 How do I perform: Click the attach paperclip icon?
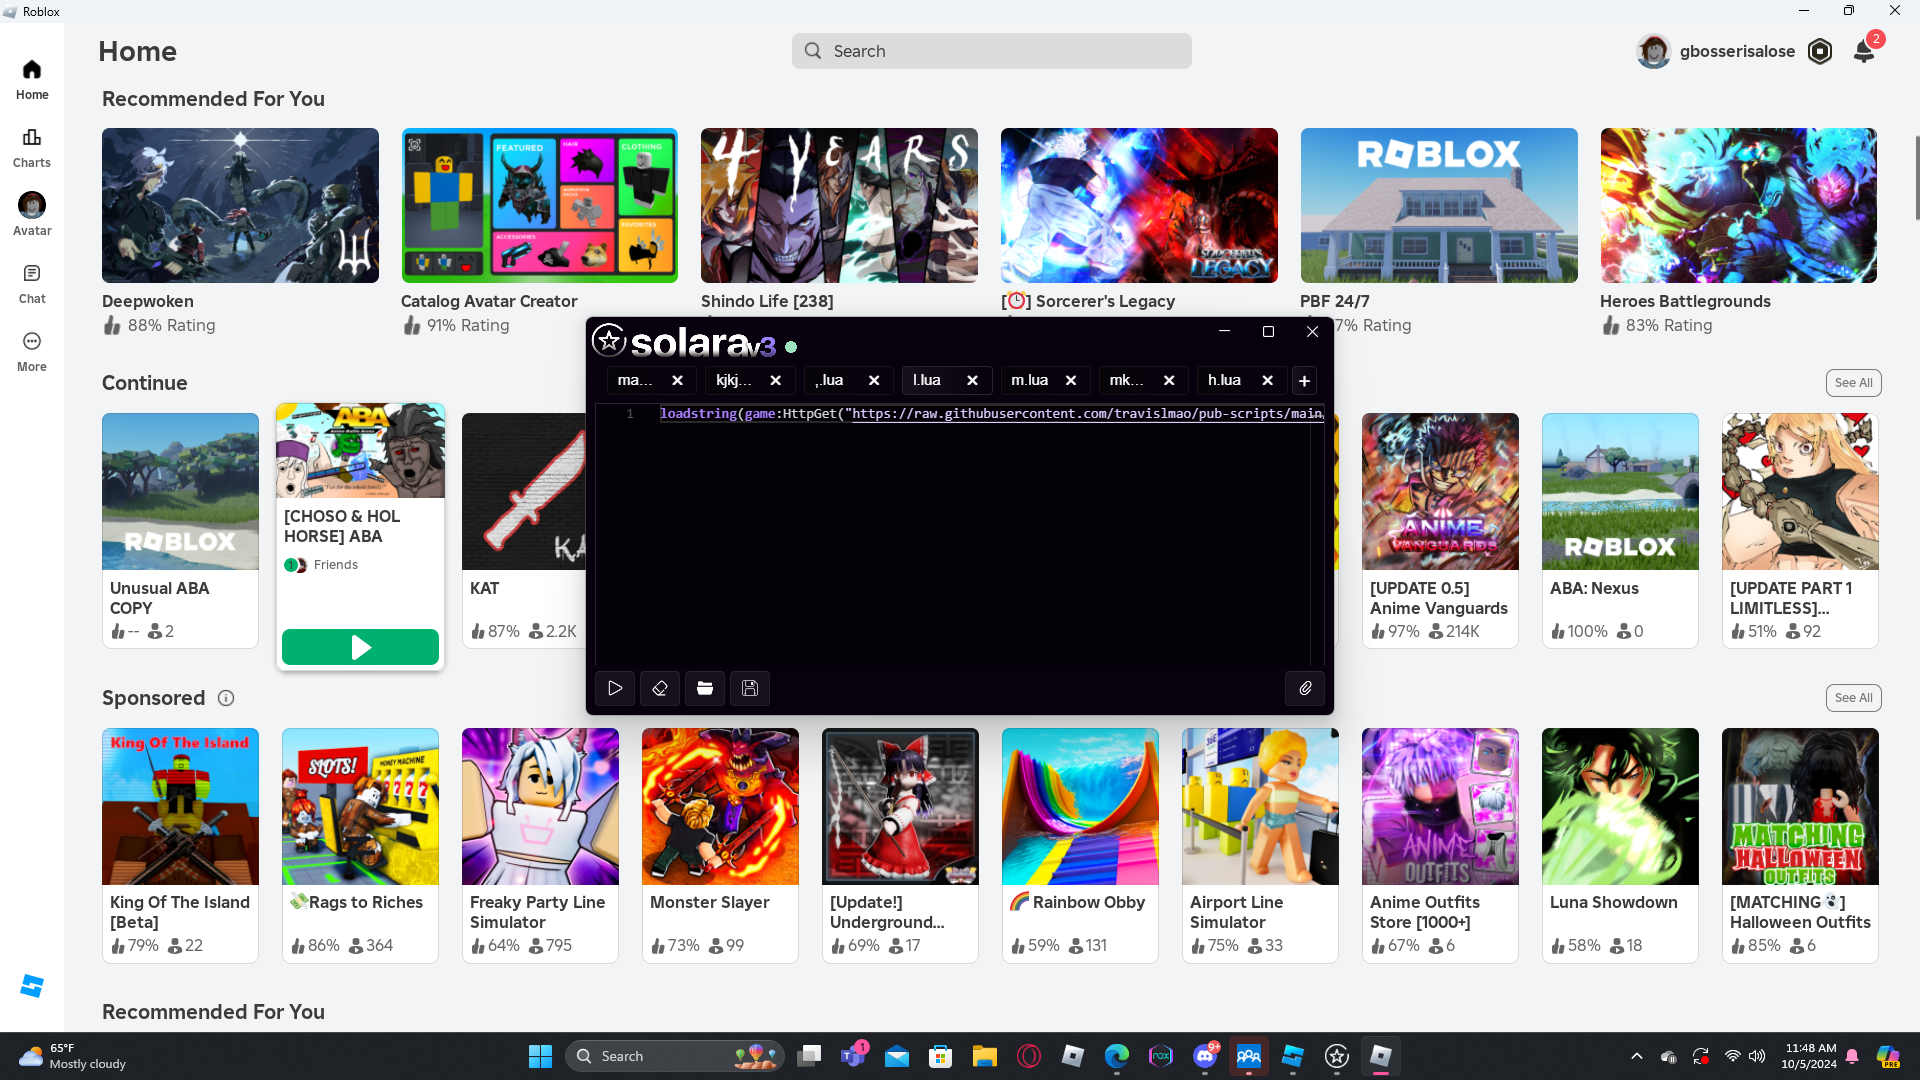(x=1305, y=688)
